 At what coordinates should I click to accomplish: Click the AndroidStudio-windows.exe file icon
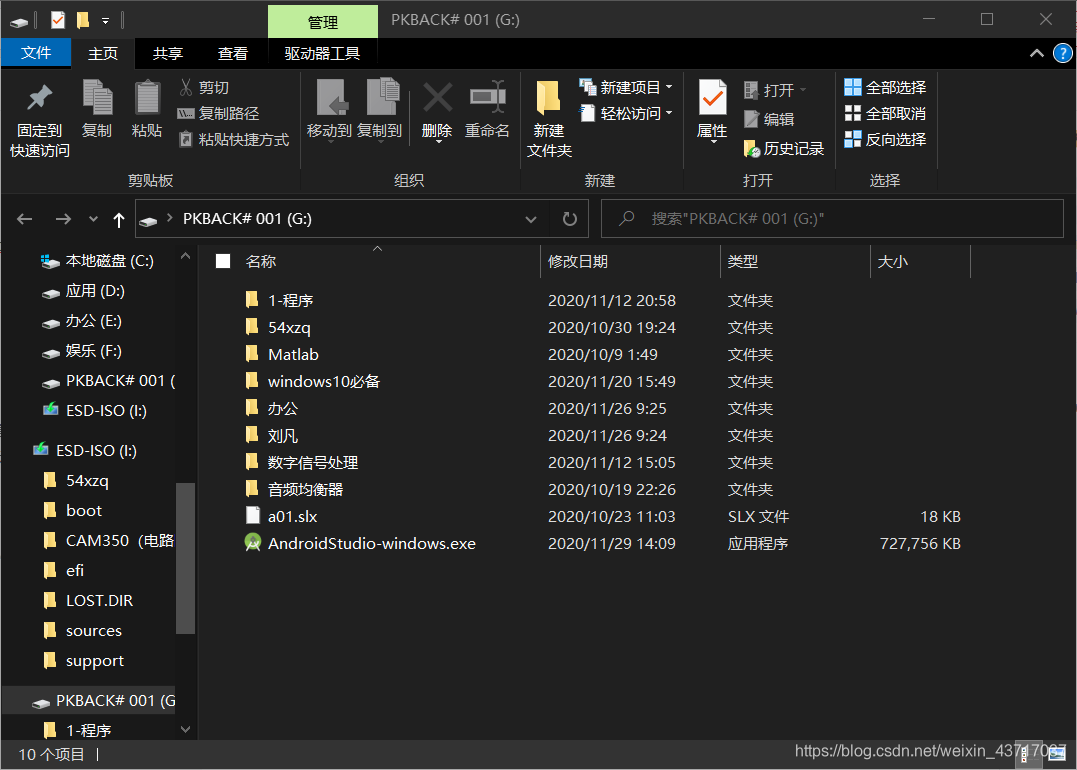pos(253,543)
